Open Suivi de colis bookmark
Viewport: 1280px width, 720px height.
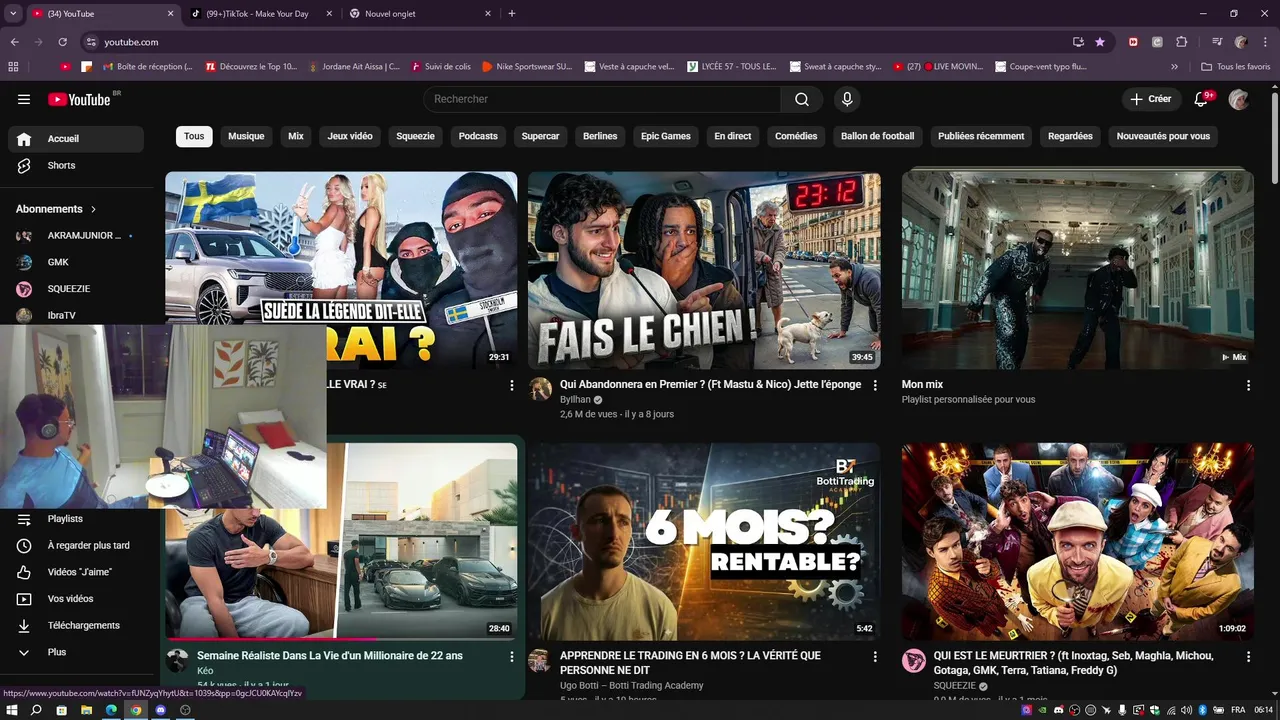click(x=441, y=67)
